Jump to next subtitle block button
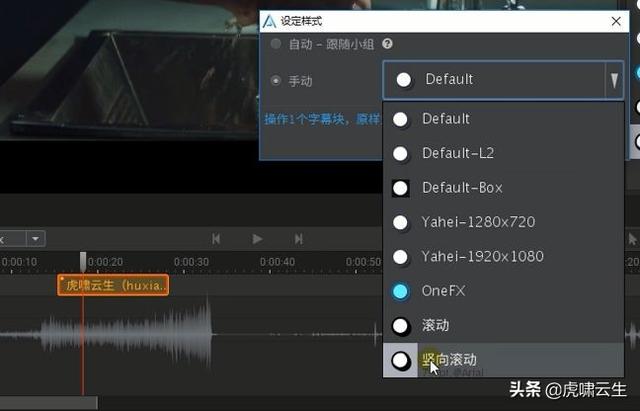The height and width of the screenshot is (411, 640). [x=299, y=239]
